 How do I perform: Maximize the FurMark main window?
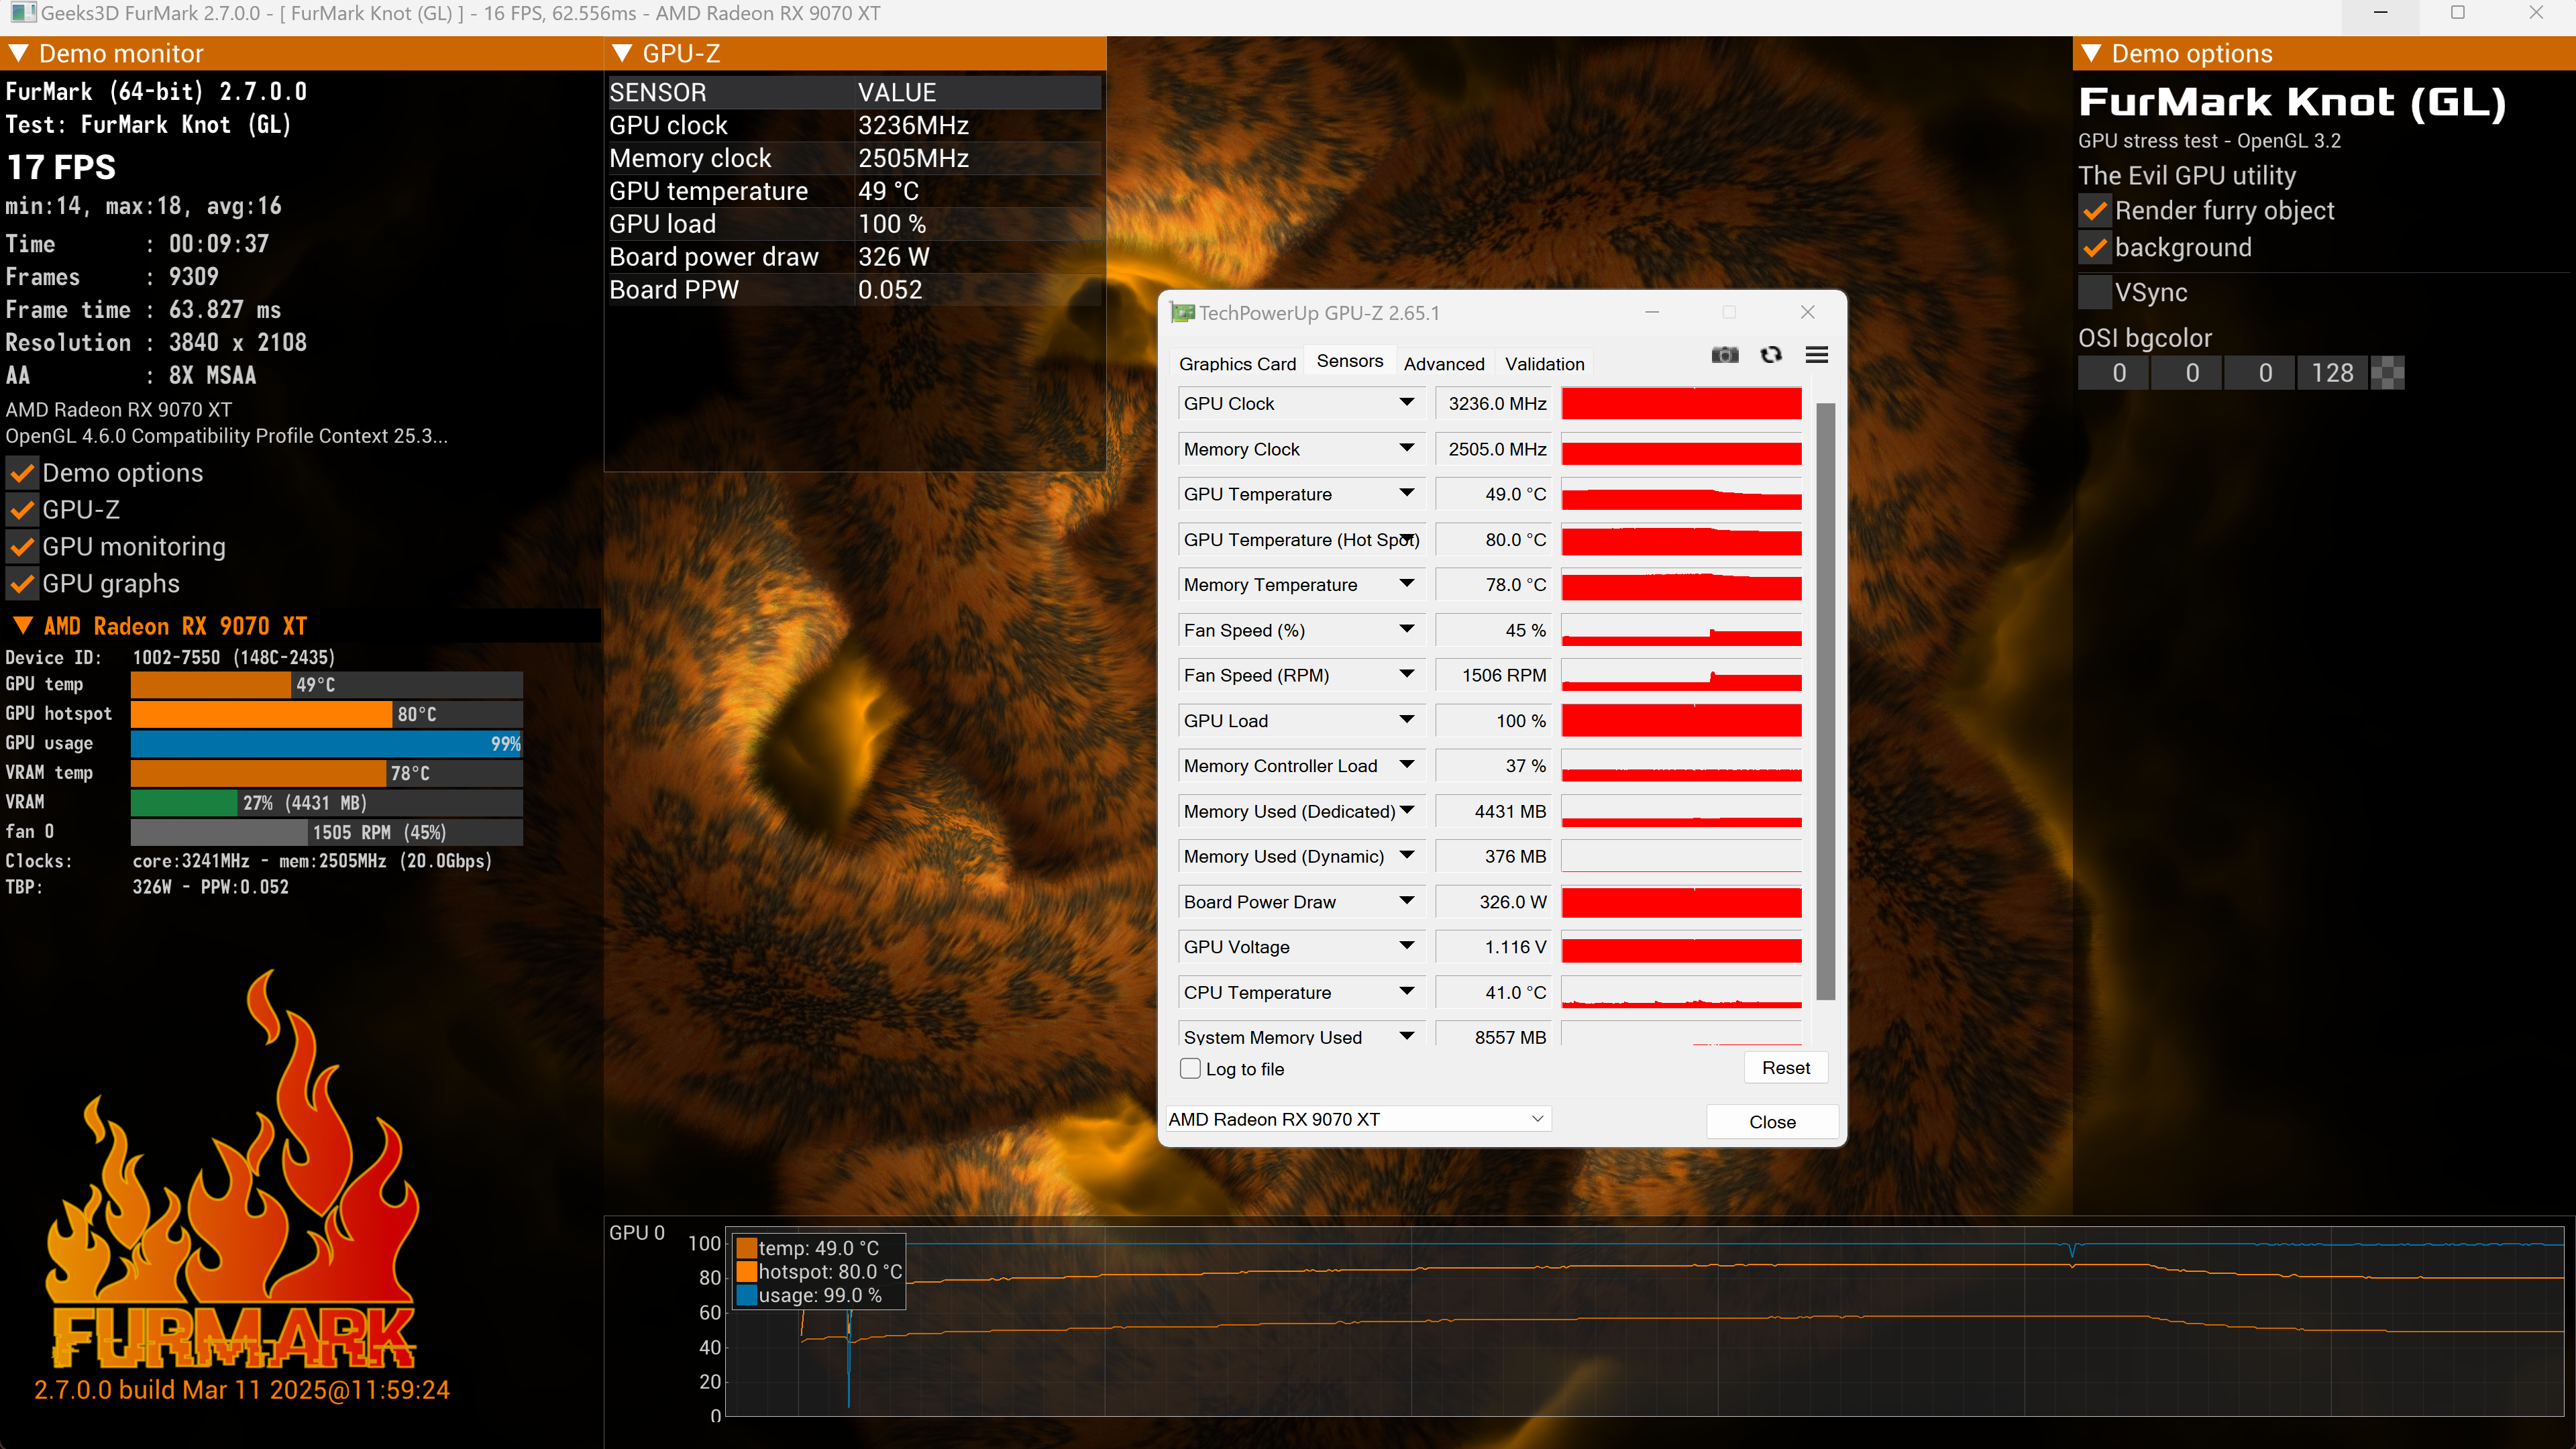pyautogui.click(x=2458, y=13)
